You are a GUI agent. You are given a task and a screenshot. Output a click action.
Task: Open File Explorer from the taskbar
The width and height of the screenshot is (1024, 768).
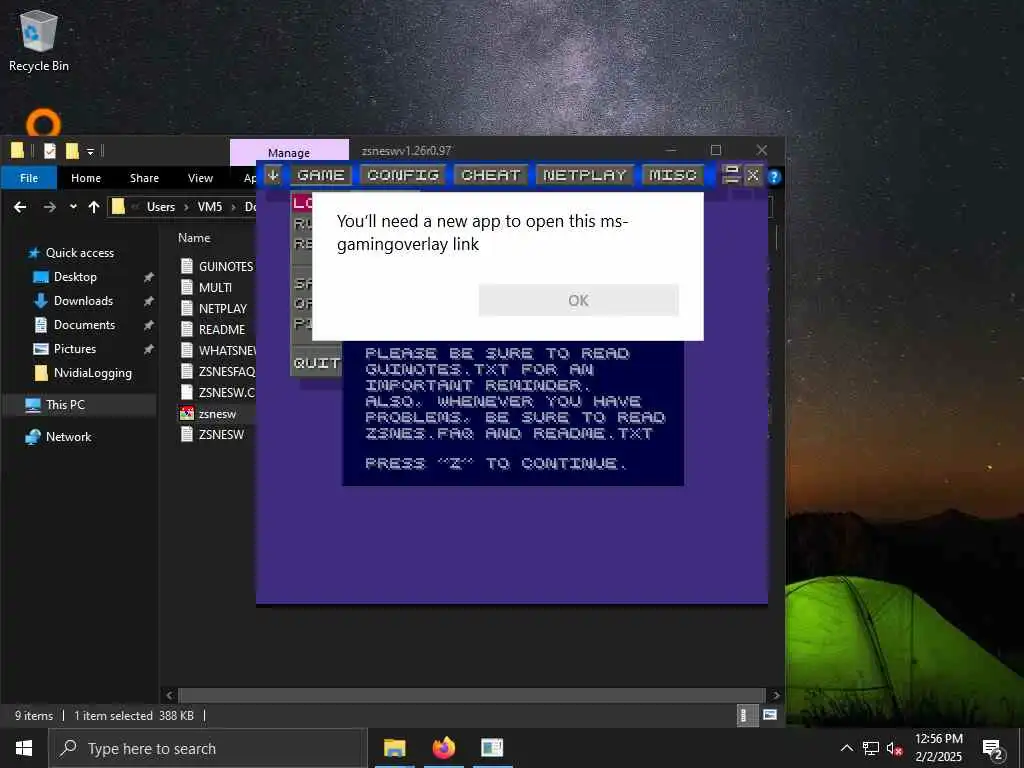394,748
